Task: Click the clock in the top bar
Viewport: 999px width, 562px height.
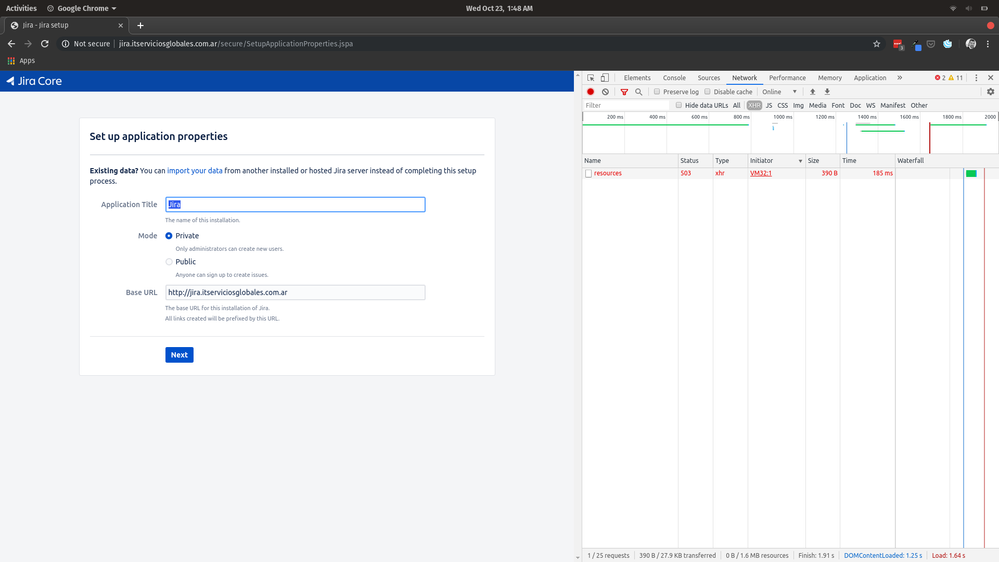Action: point(499,8)
